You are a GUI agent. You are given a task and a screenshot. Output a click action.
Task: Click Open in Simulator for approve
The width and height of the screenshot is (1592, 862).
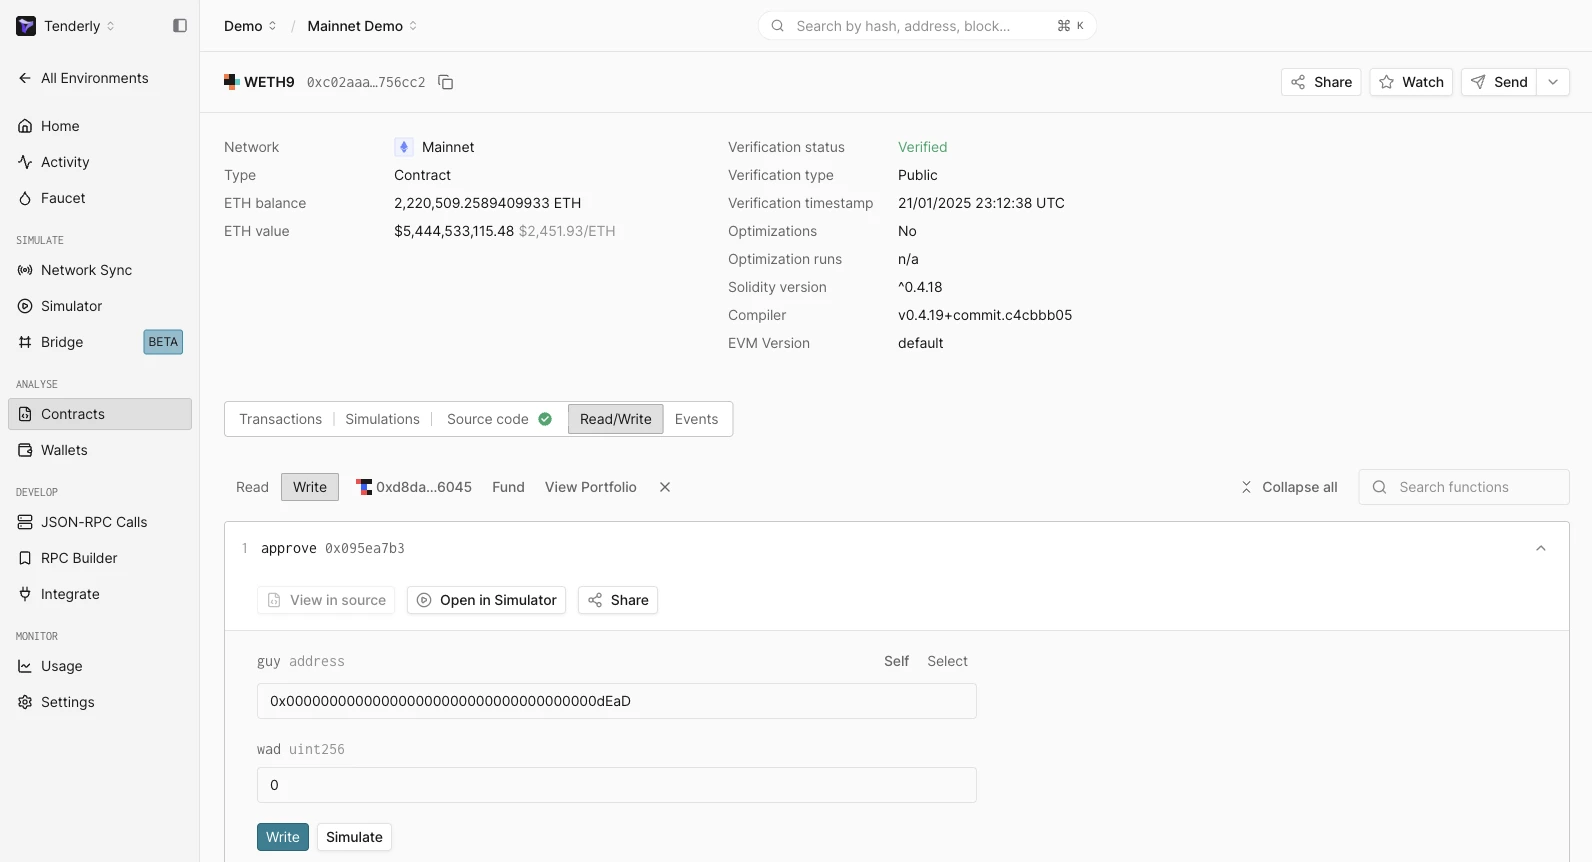click(x=486, y=600)
